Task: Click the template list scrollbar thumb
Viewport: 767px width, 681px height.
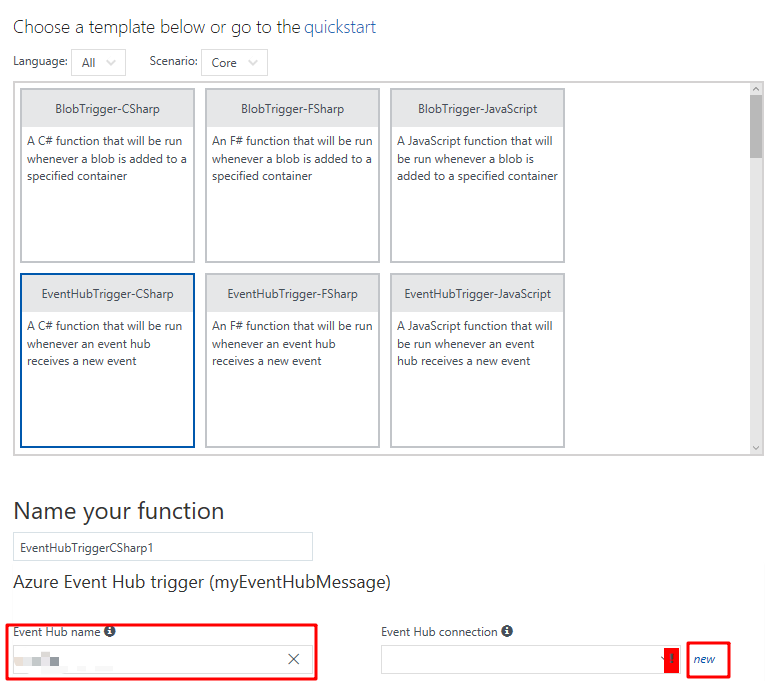Action: click(756, 126)
